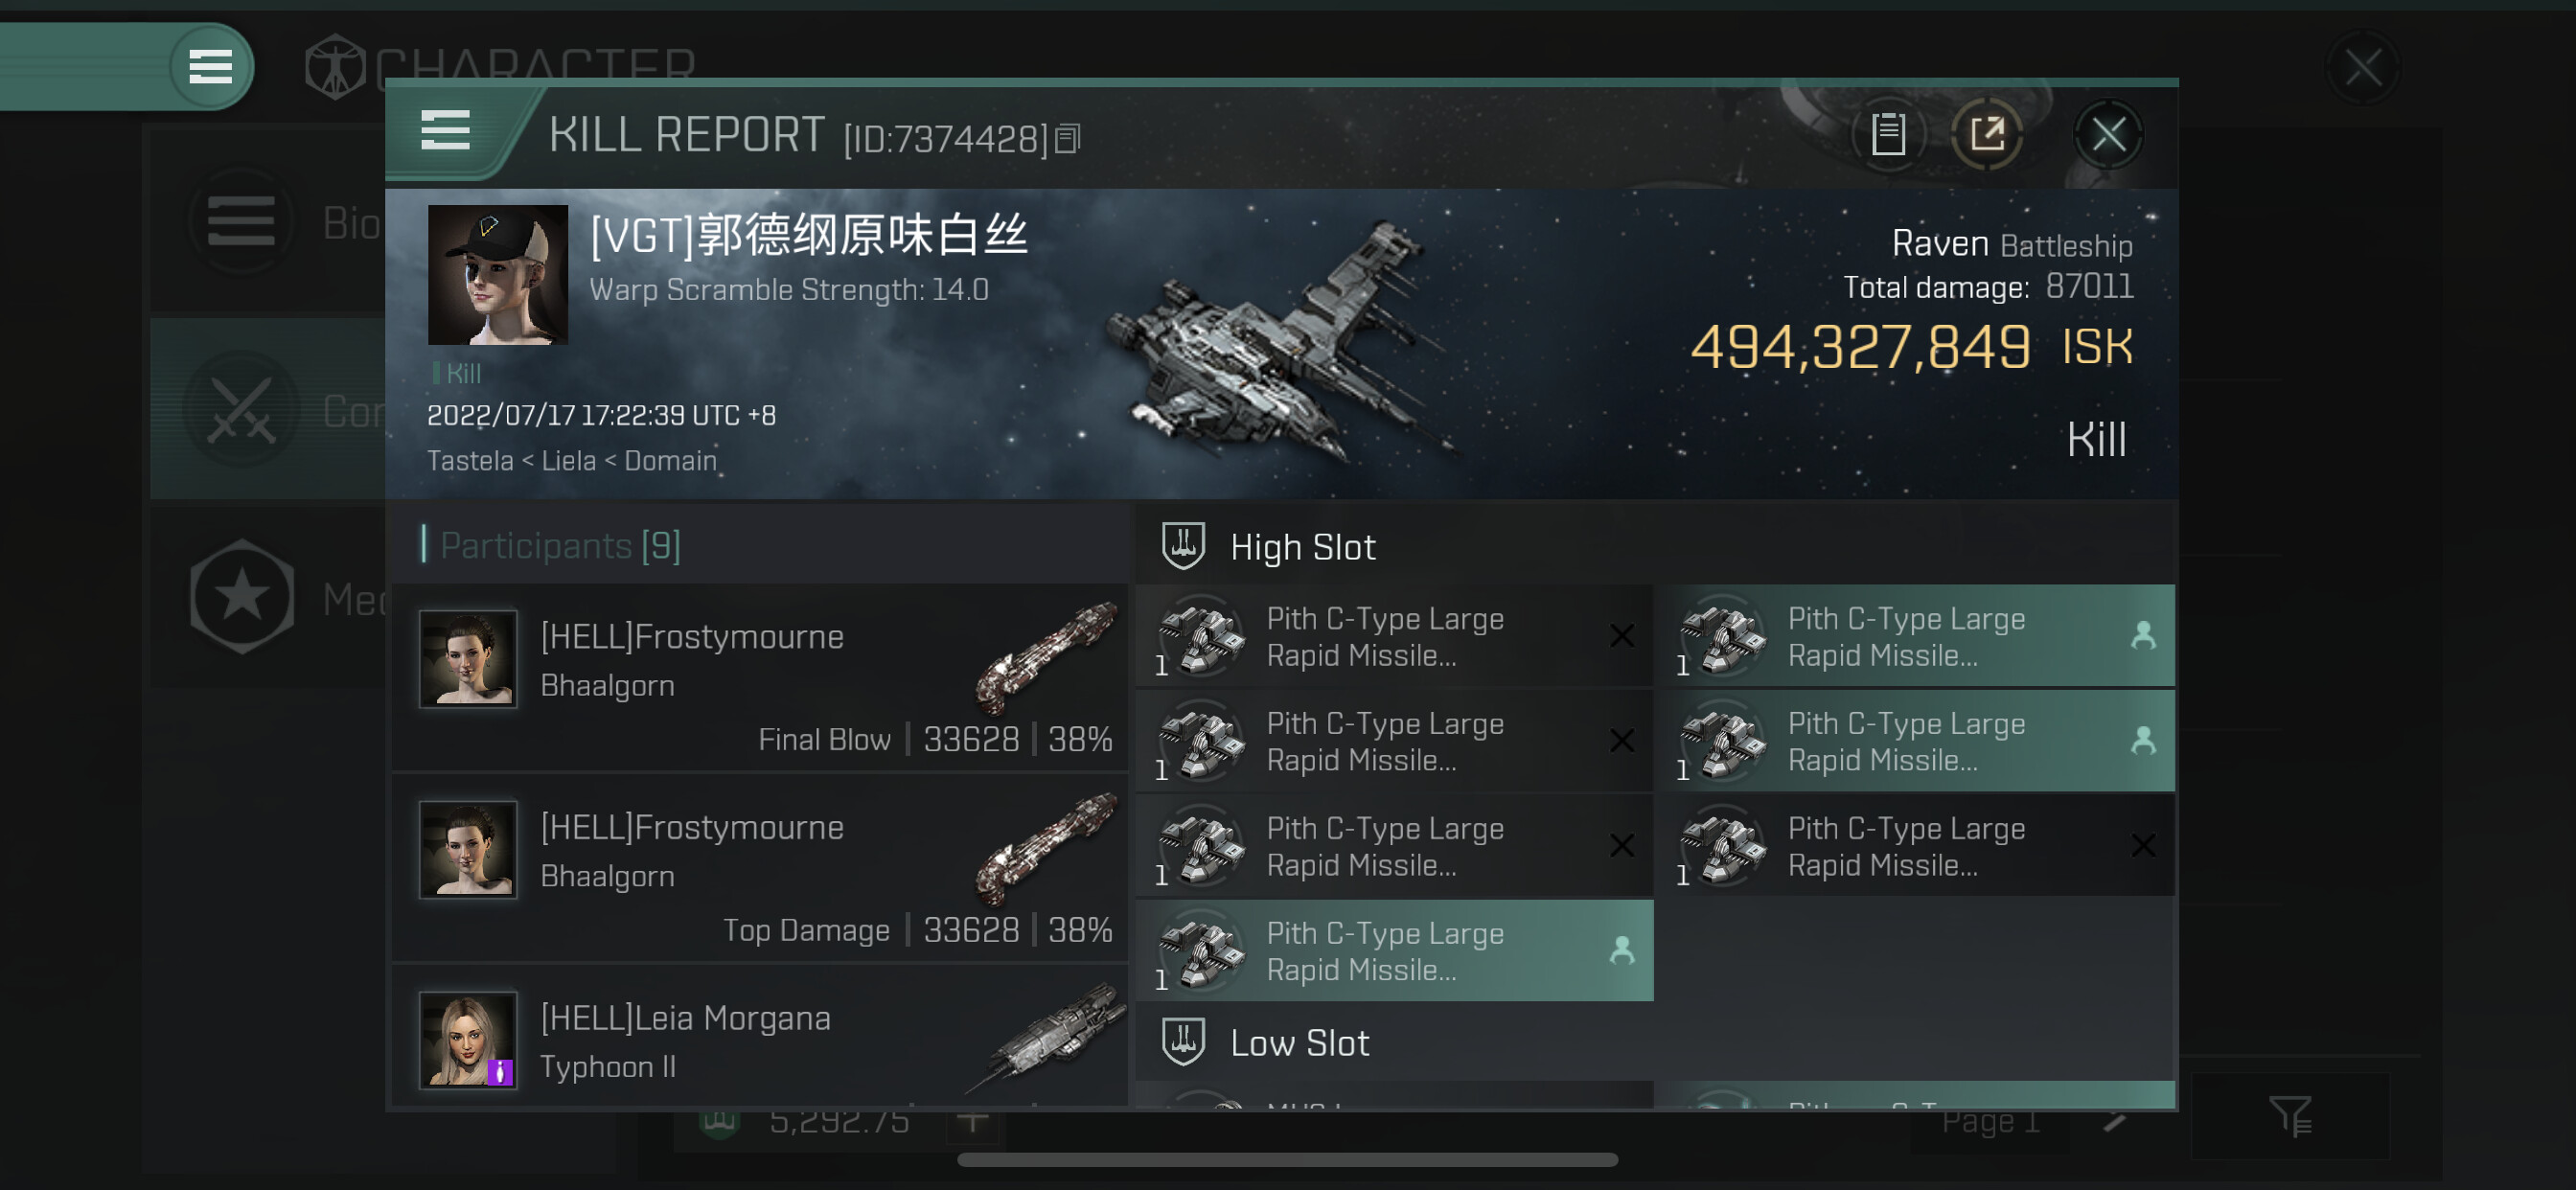Open the Medals tab with star icon
This screenshot has height=1190, width=2576.
tap(268, 597)
